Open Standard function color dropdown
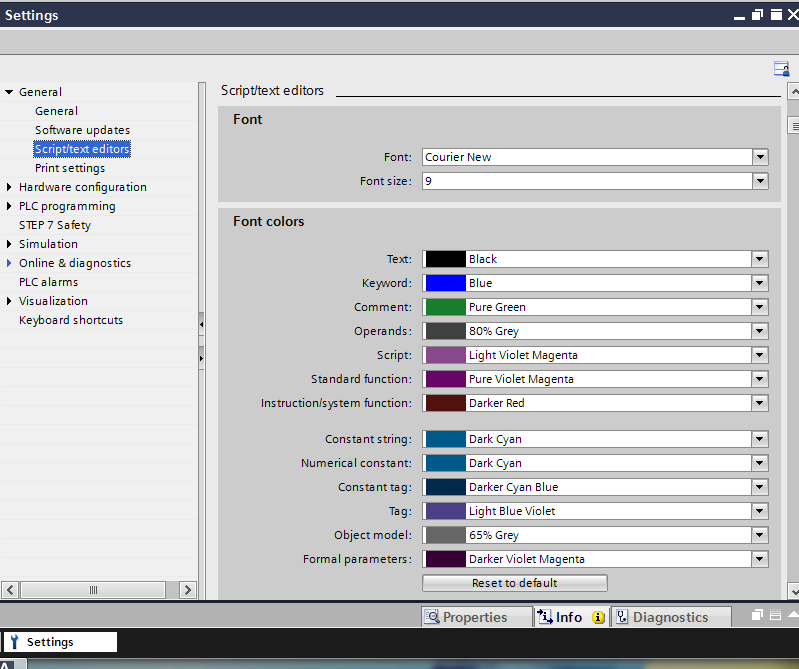This screenshot has width=799, height=669. (759, 379)
